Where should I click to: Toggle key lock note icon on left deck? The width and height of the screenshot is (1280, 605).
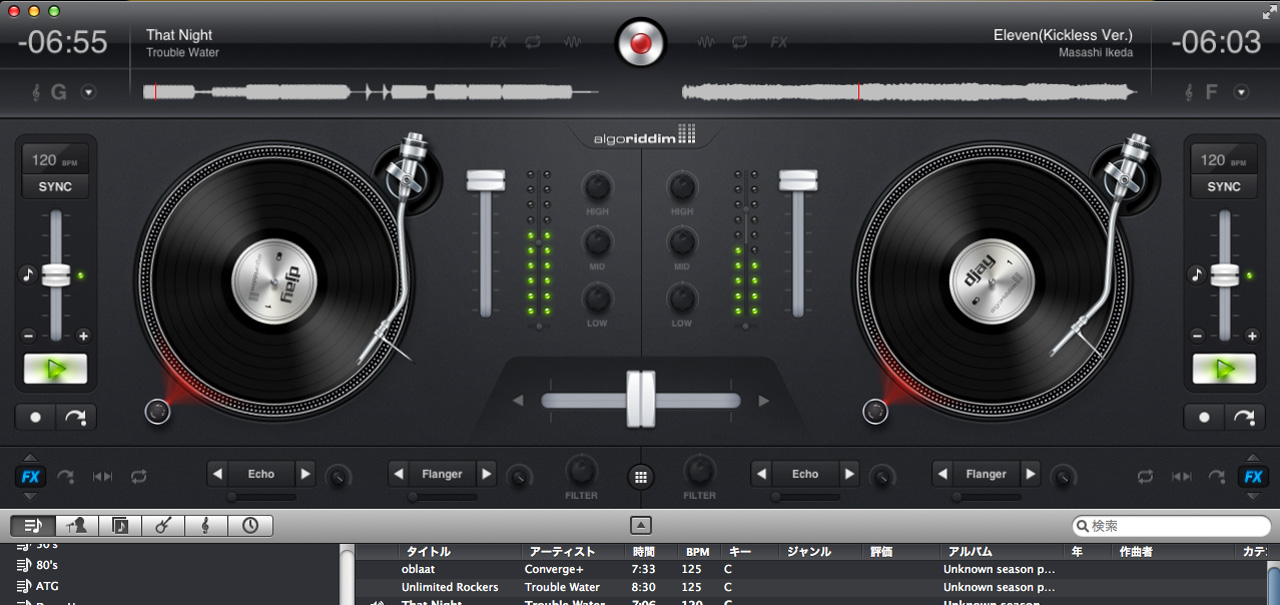[x=28, y=274]
